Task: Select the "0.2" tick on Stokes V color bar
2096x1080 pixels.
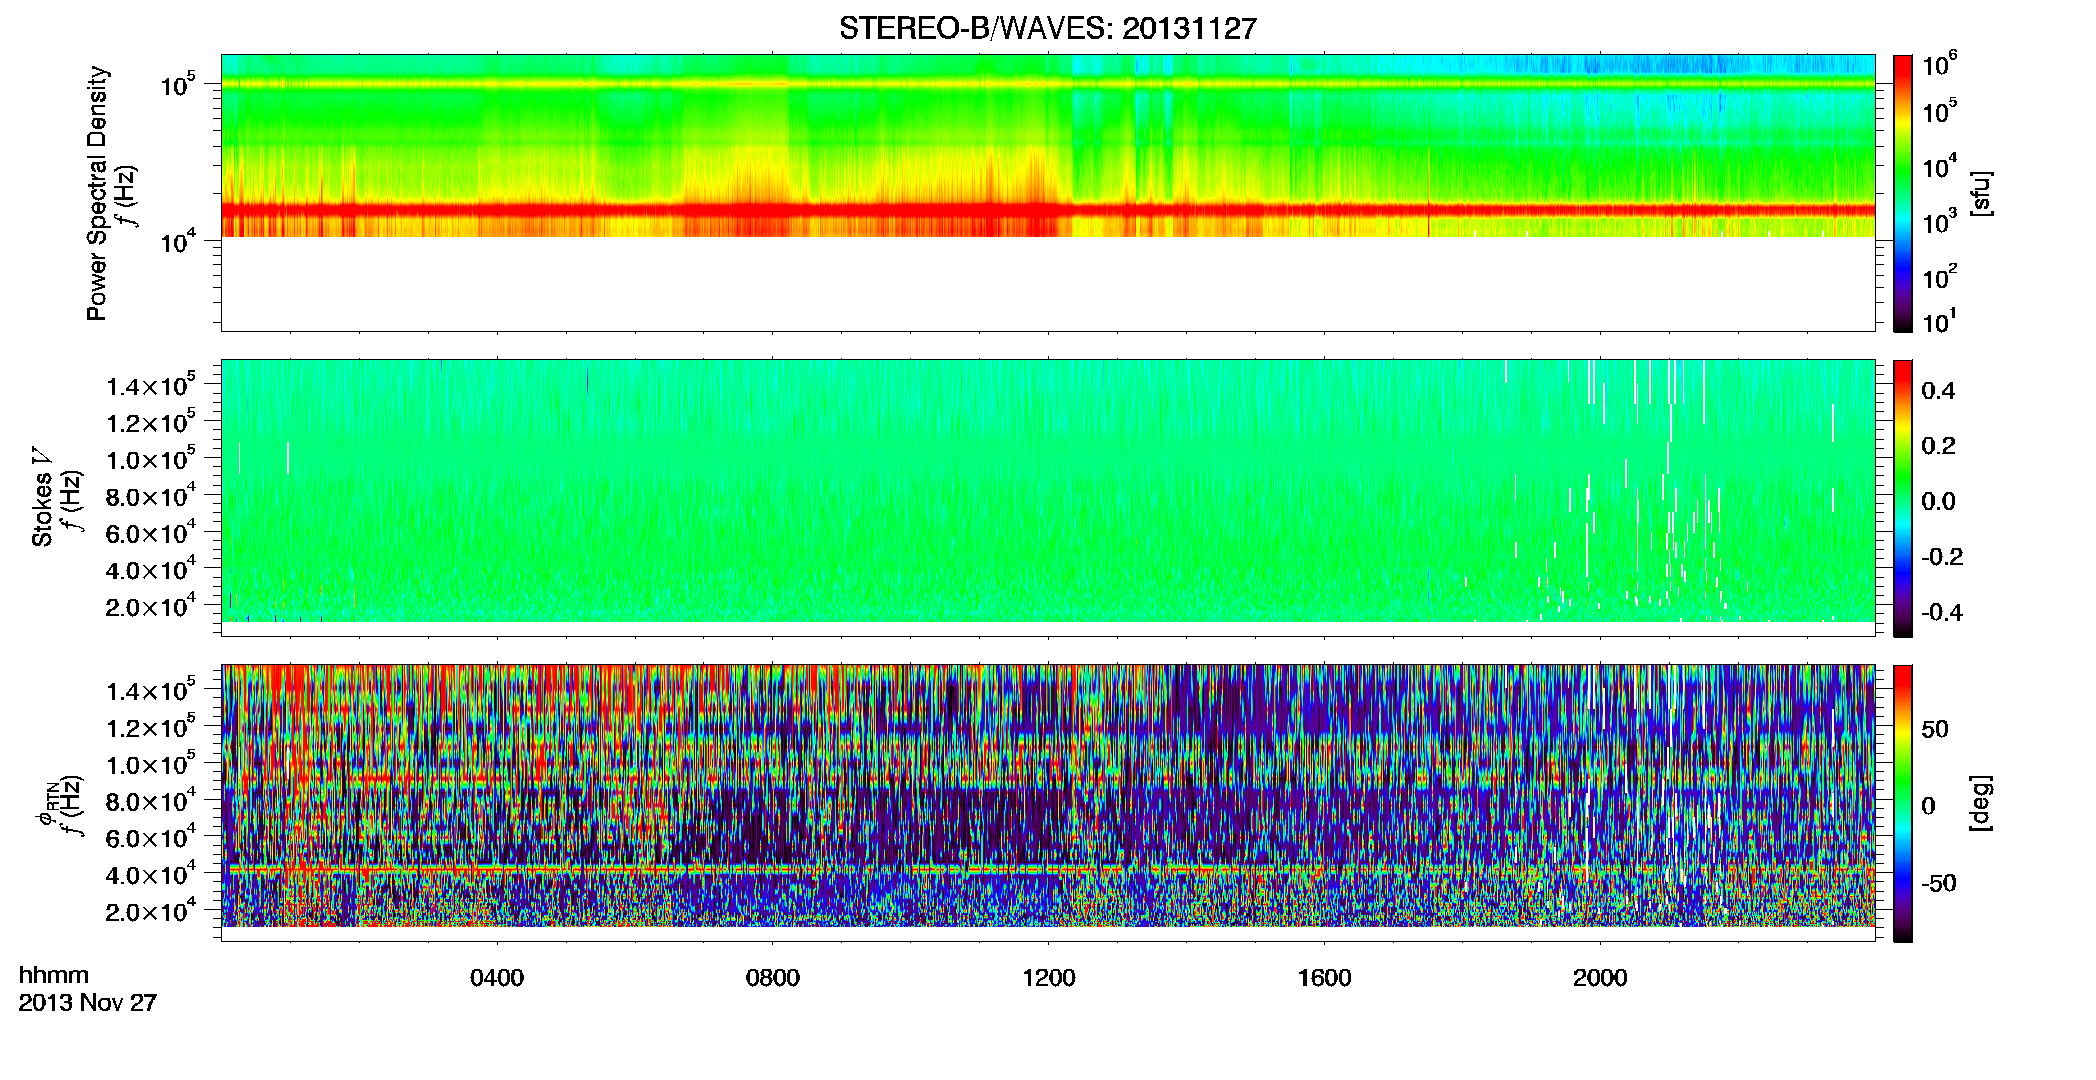Action: 1938,446
